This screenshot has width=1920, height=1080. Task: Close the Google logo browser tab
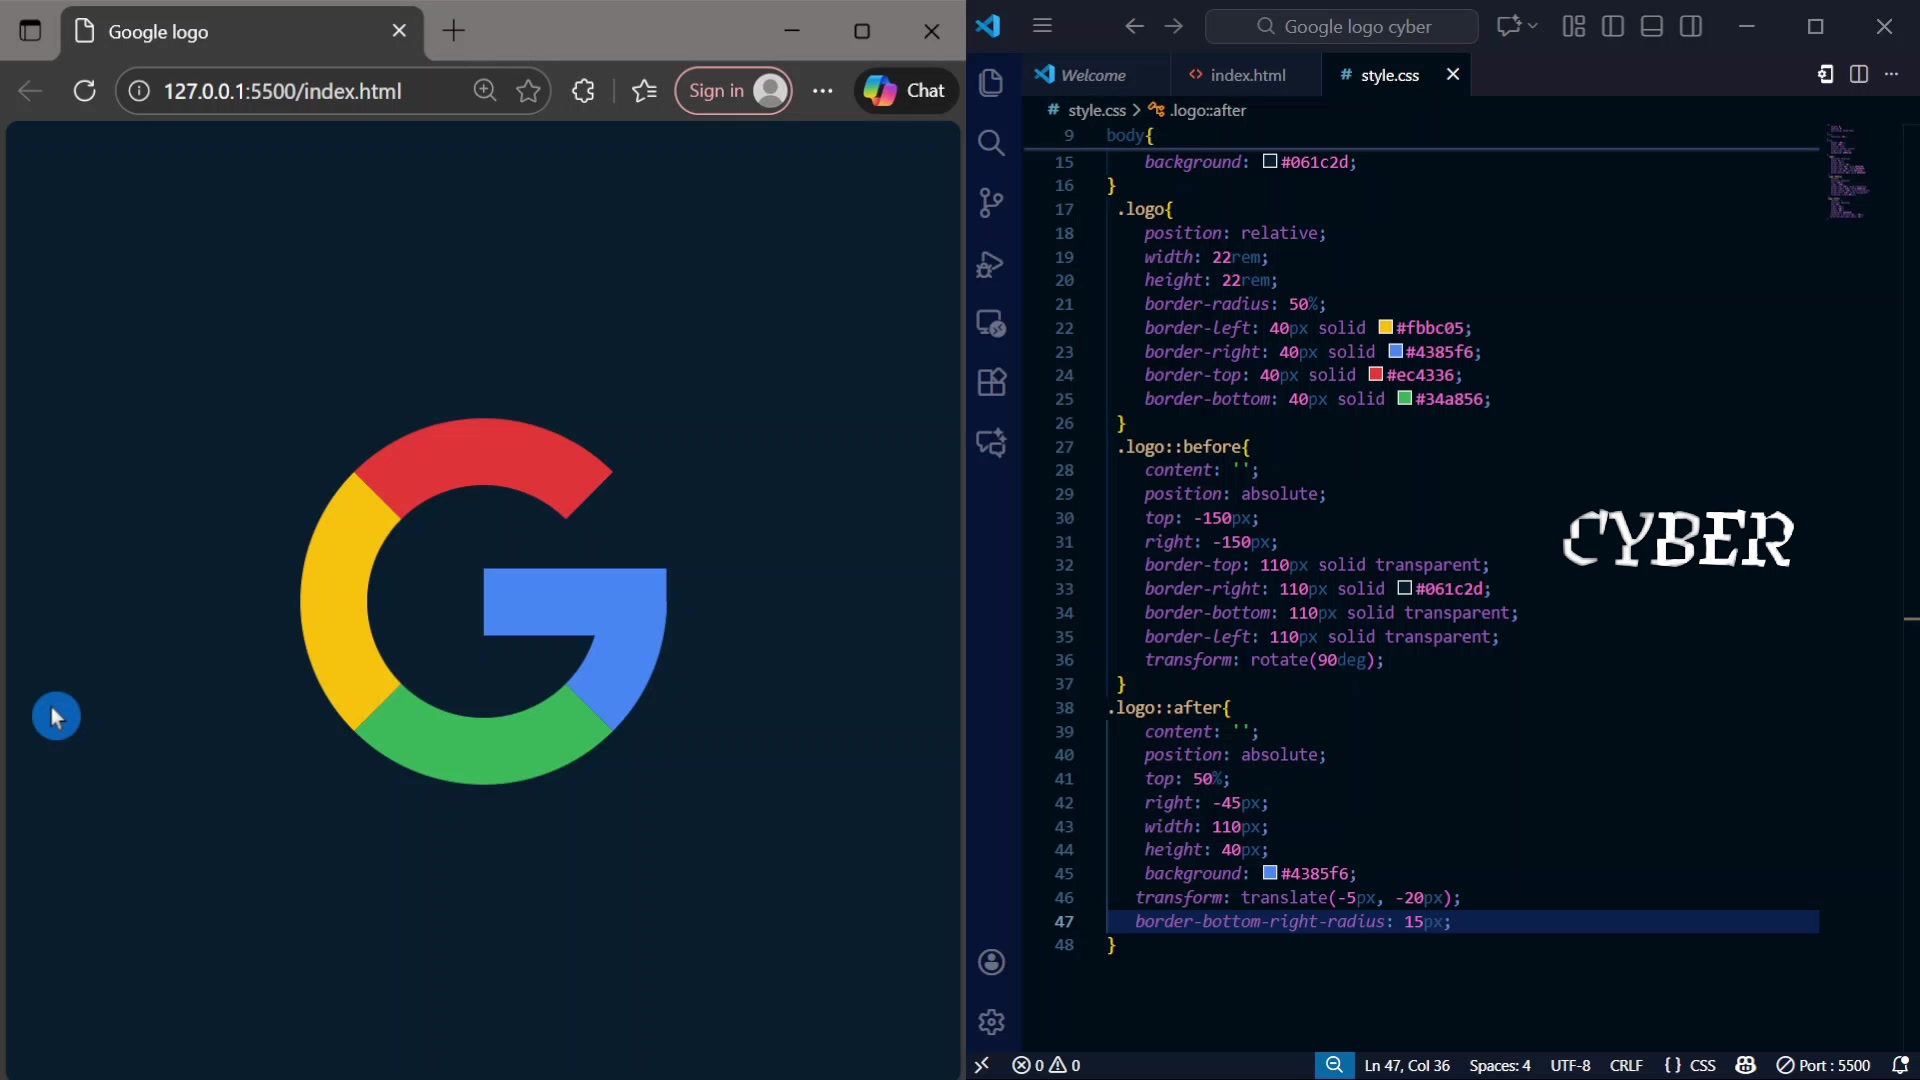click(399, 31)
